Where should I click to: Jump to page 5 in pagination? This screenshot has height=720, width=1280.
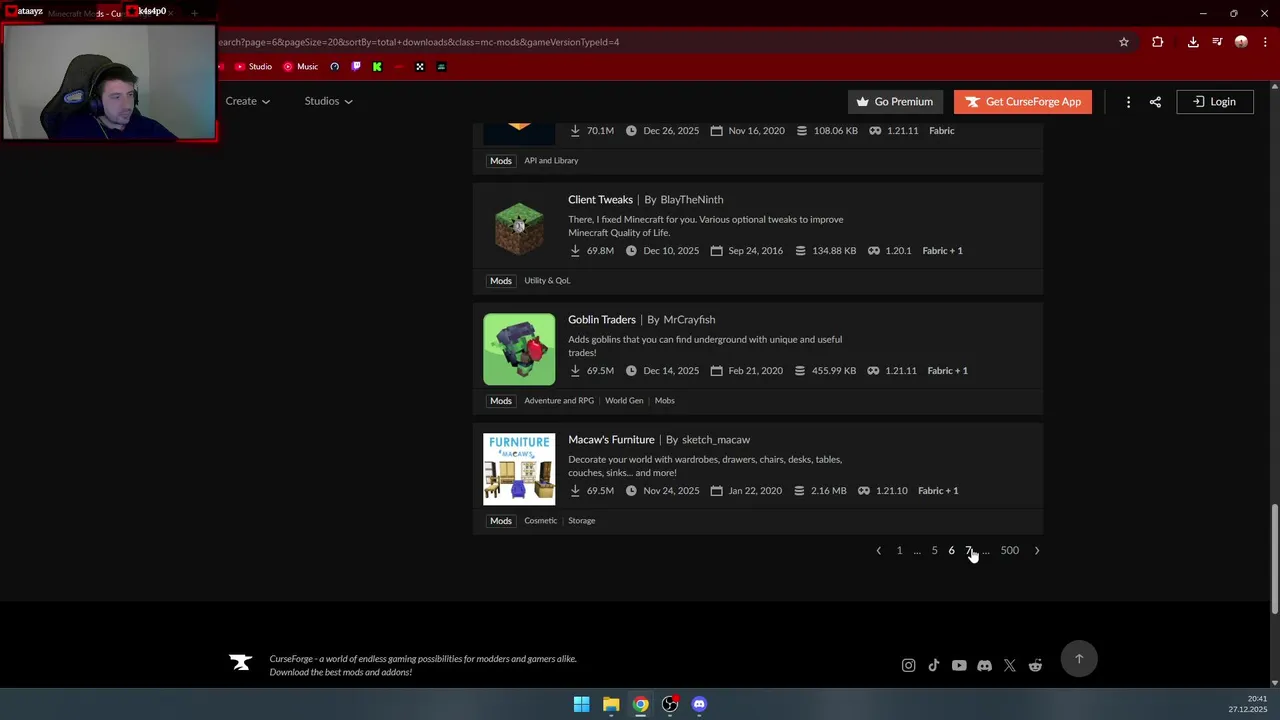tap(935, 551)
